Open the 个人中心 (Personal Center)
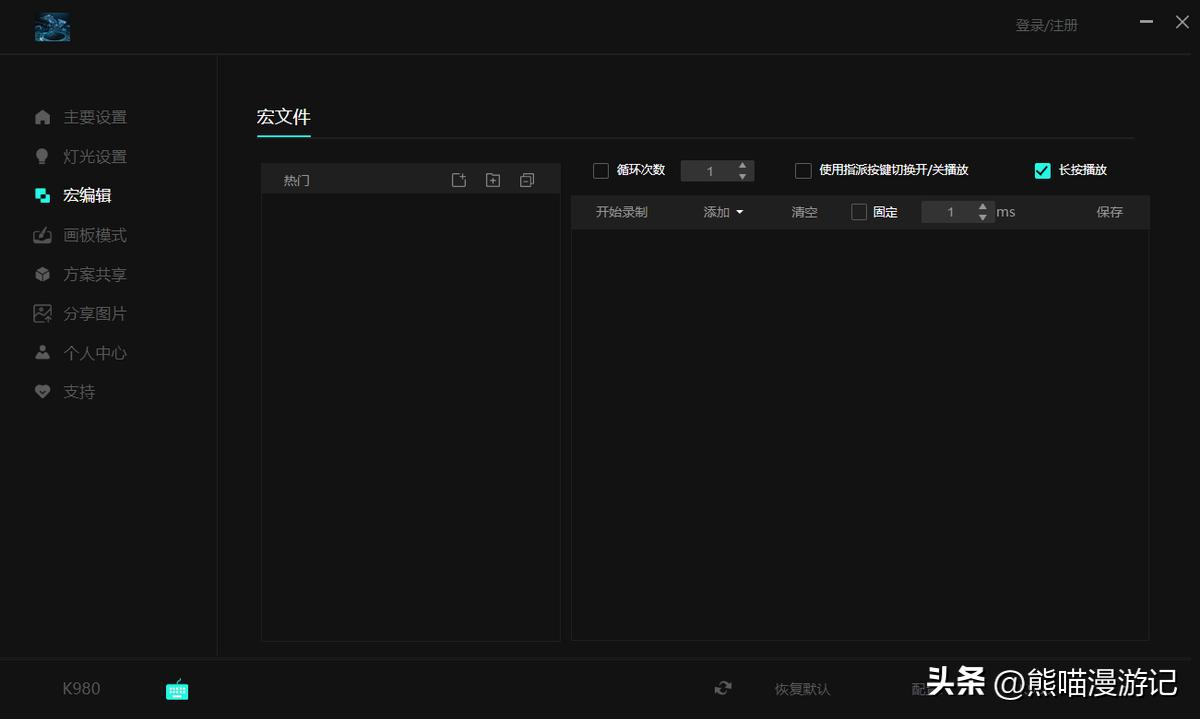The width and height of the screenshot is (1200, 719). tap(95, 352)
